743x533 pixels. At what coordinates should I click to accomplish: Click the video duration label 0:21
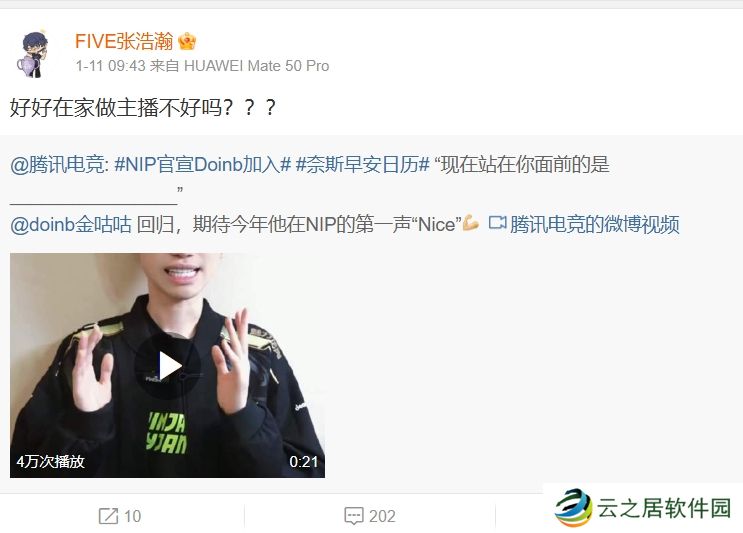pyautogui.click(x=304, y=461)
